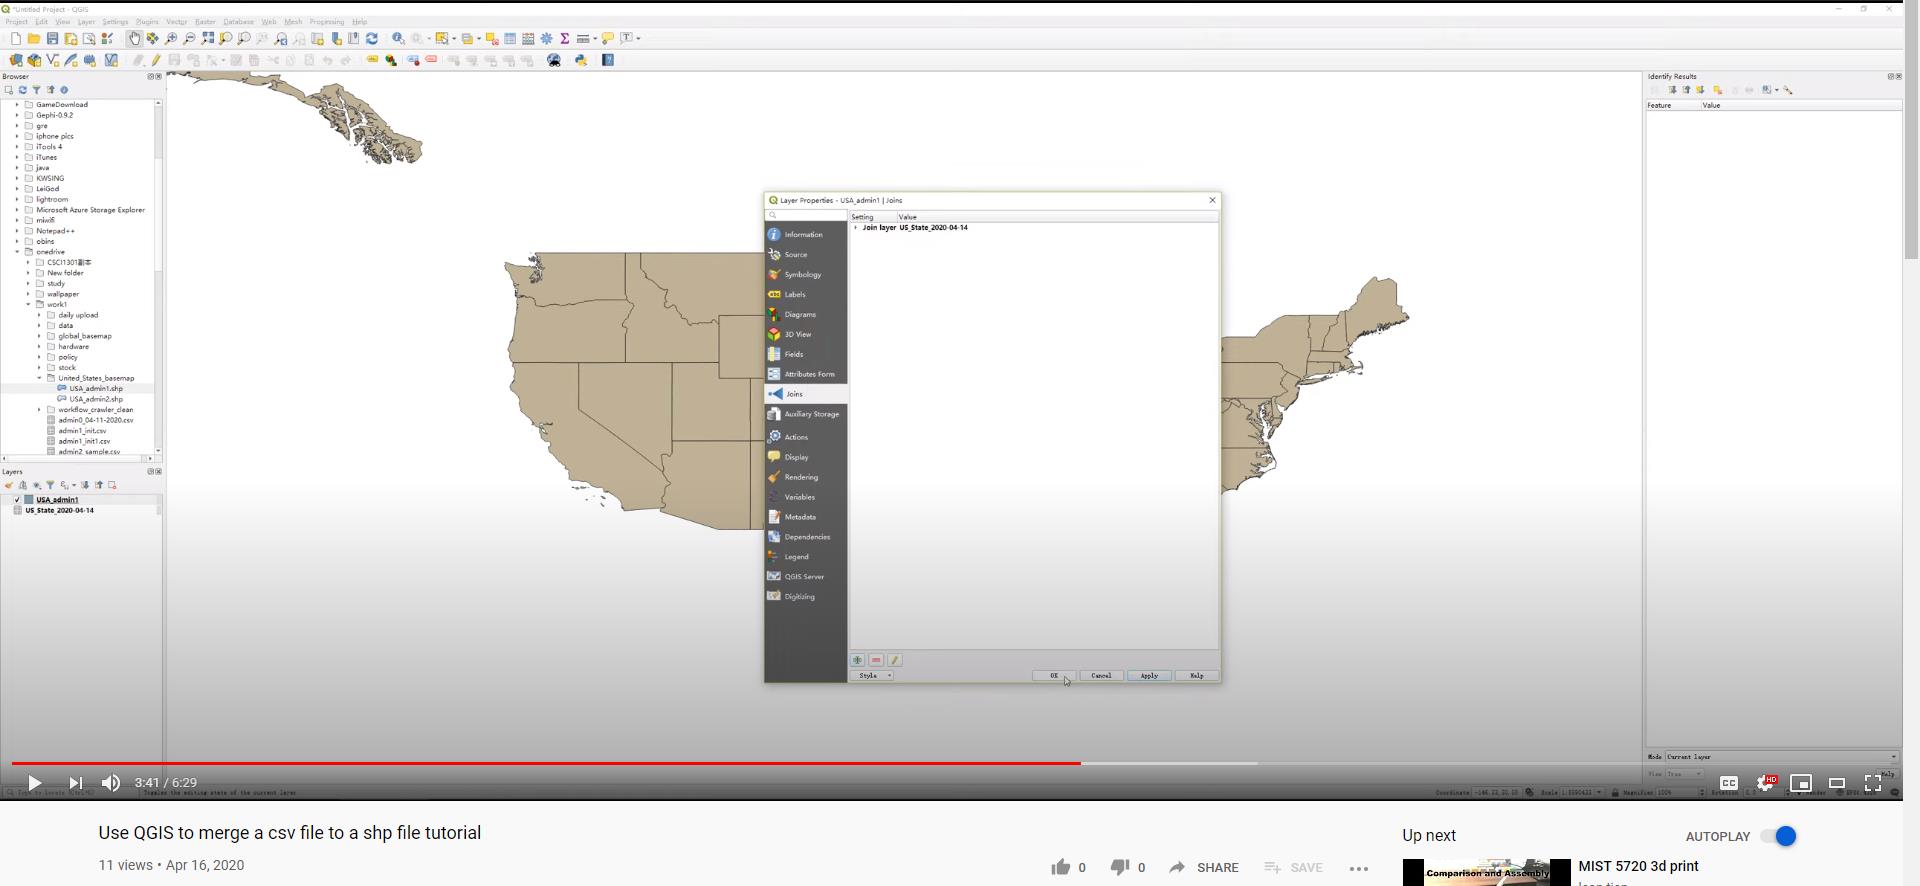Expand the Join layer US_State_2020-04-14 row

tap(856, 228)
